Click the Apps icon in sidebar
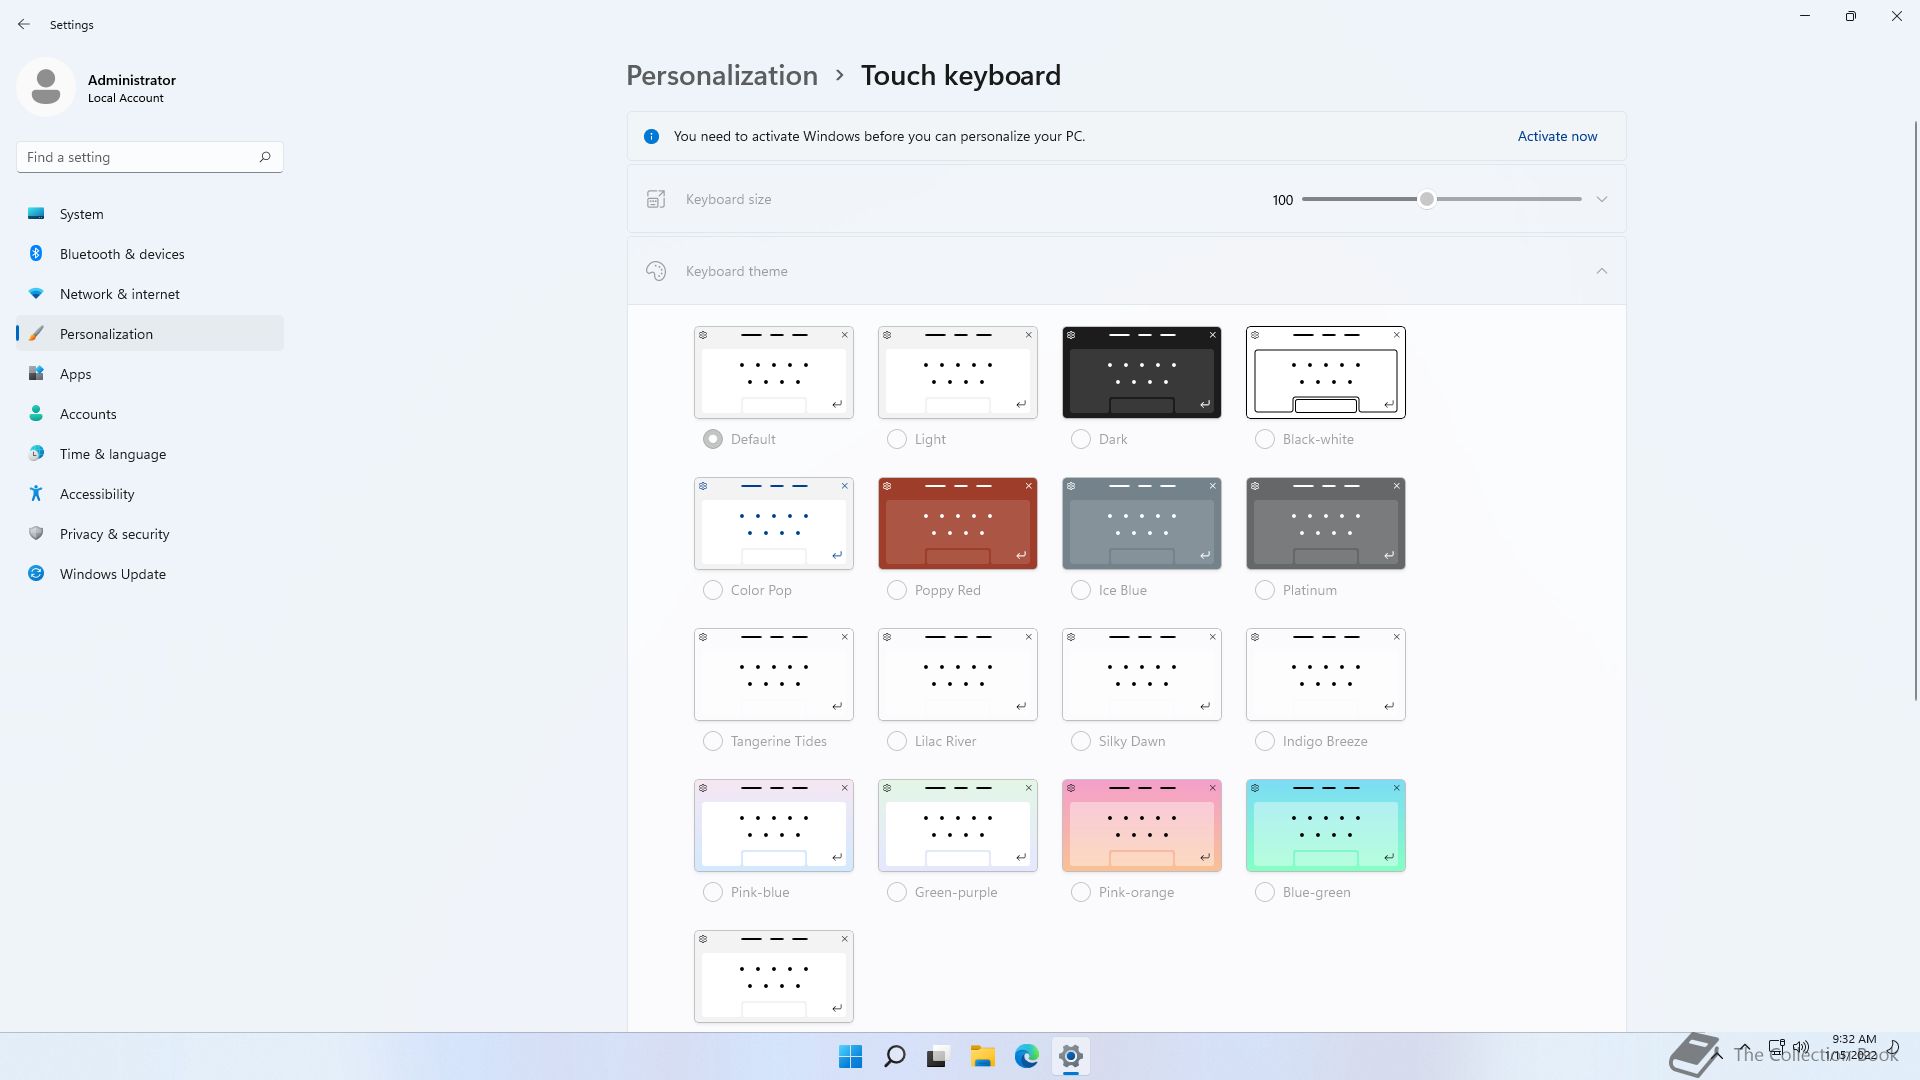 tap(36, 374)
